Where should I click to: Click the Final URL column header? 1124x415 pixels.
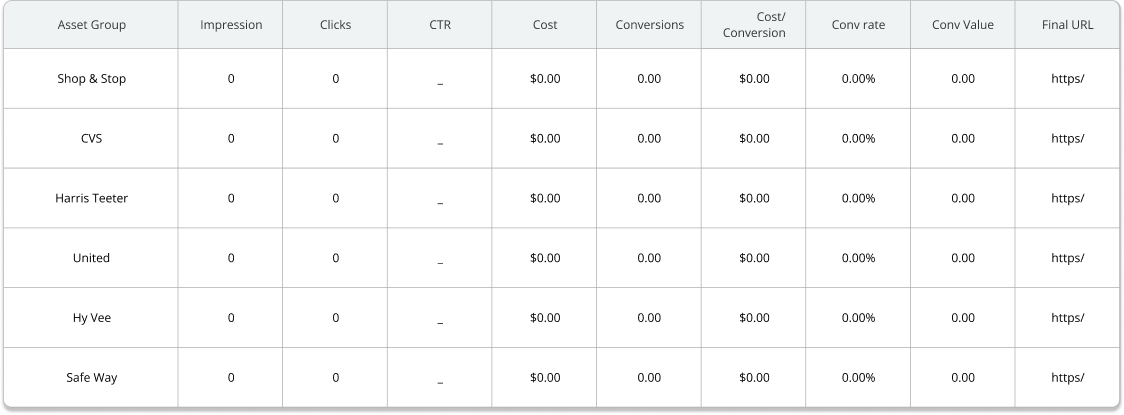[x=1068, y=25]
